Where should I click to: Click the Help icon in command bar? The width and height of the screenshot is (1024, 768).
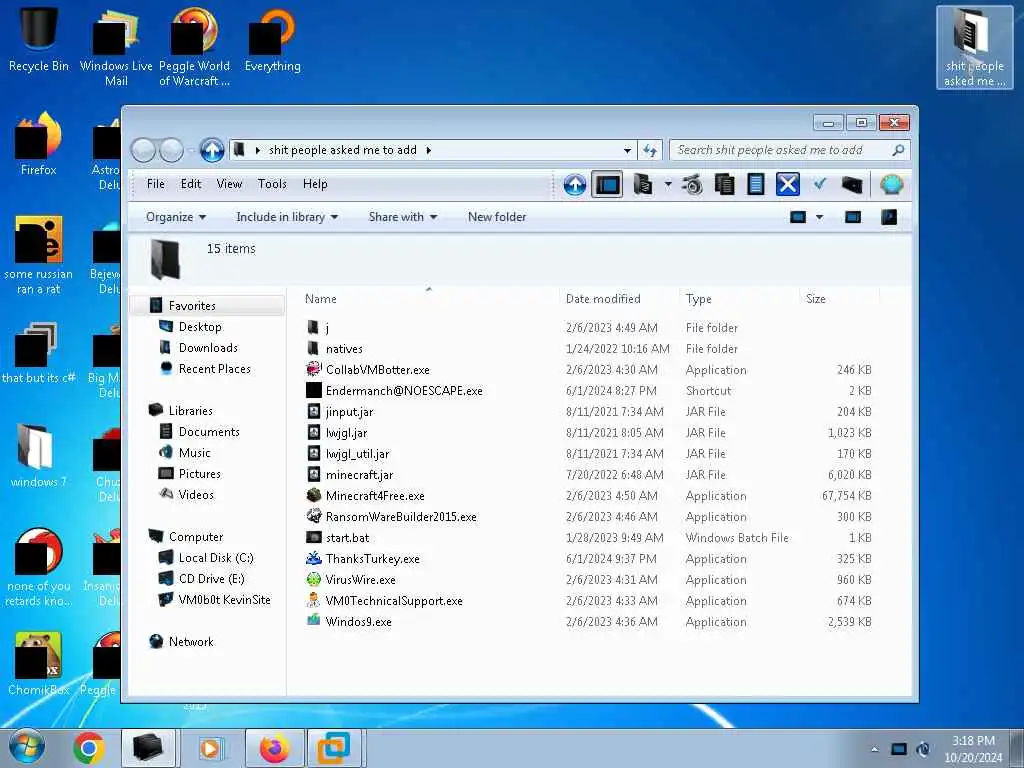click(x=889, y=217)
